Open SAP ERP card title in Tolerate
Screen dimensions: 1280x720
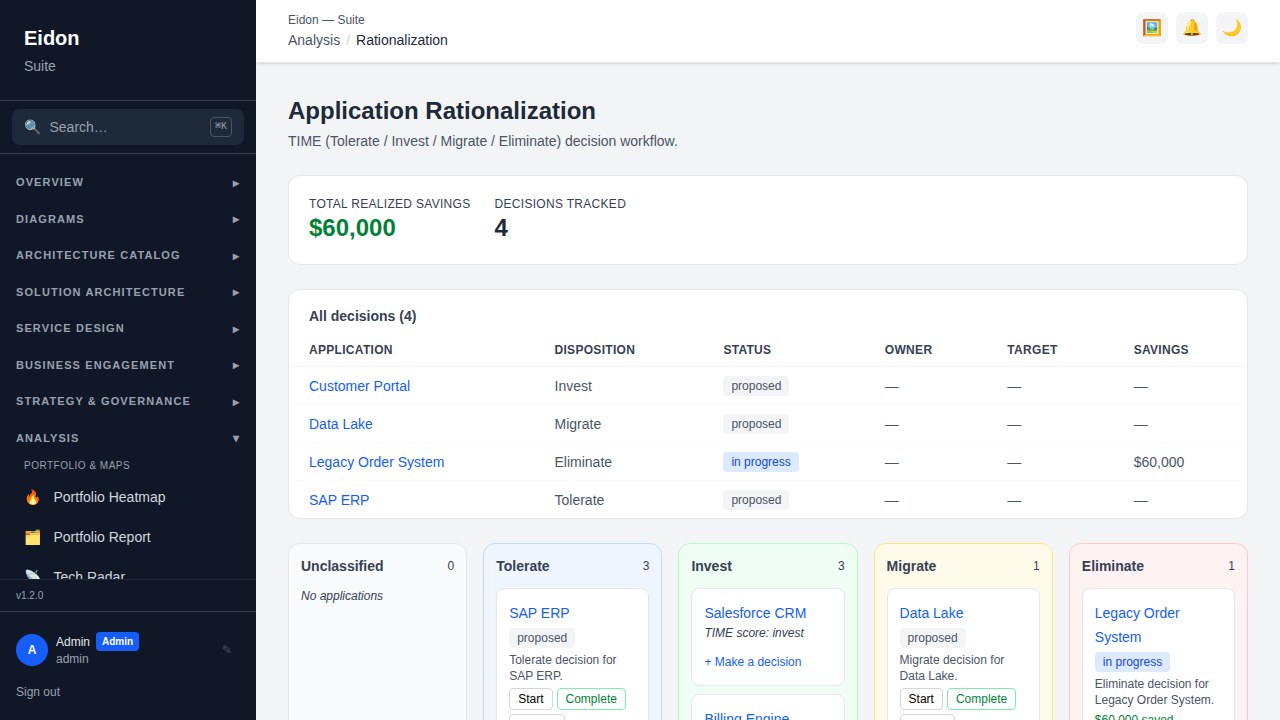539,613
